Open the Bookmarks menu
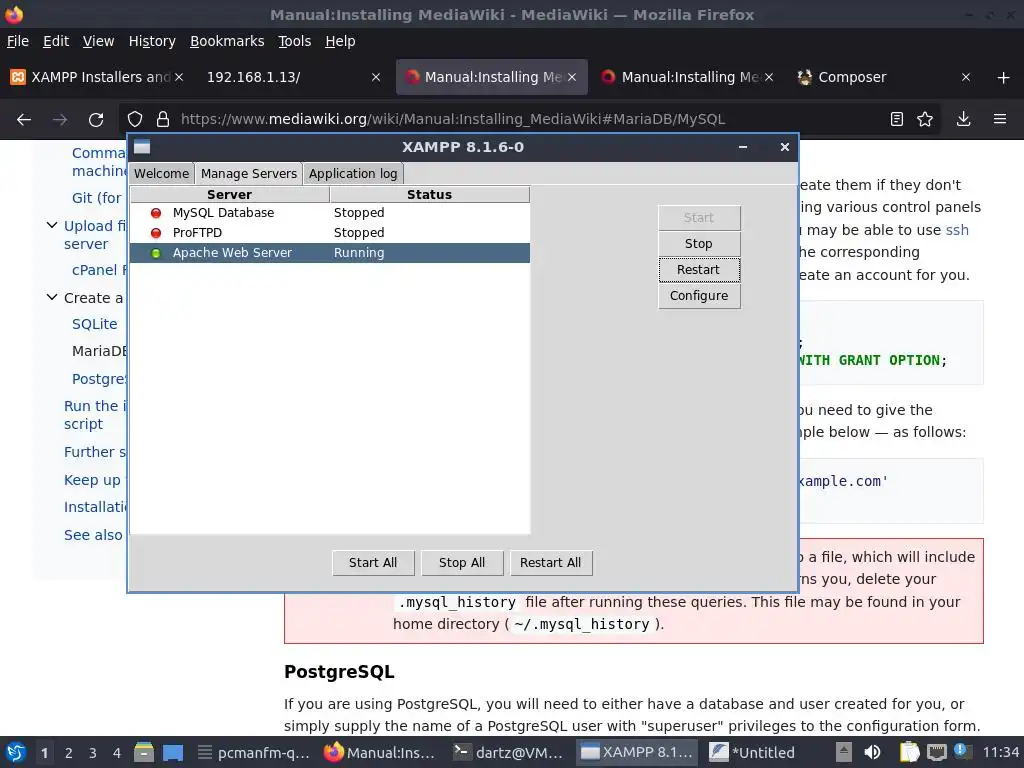 (x=227, y=41)
